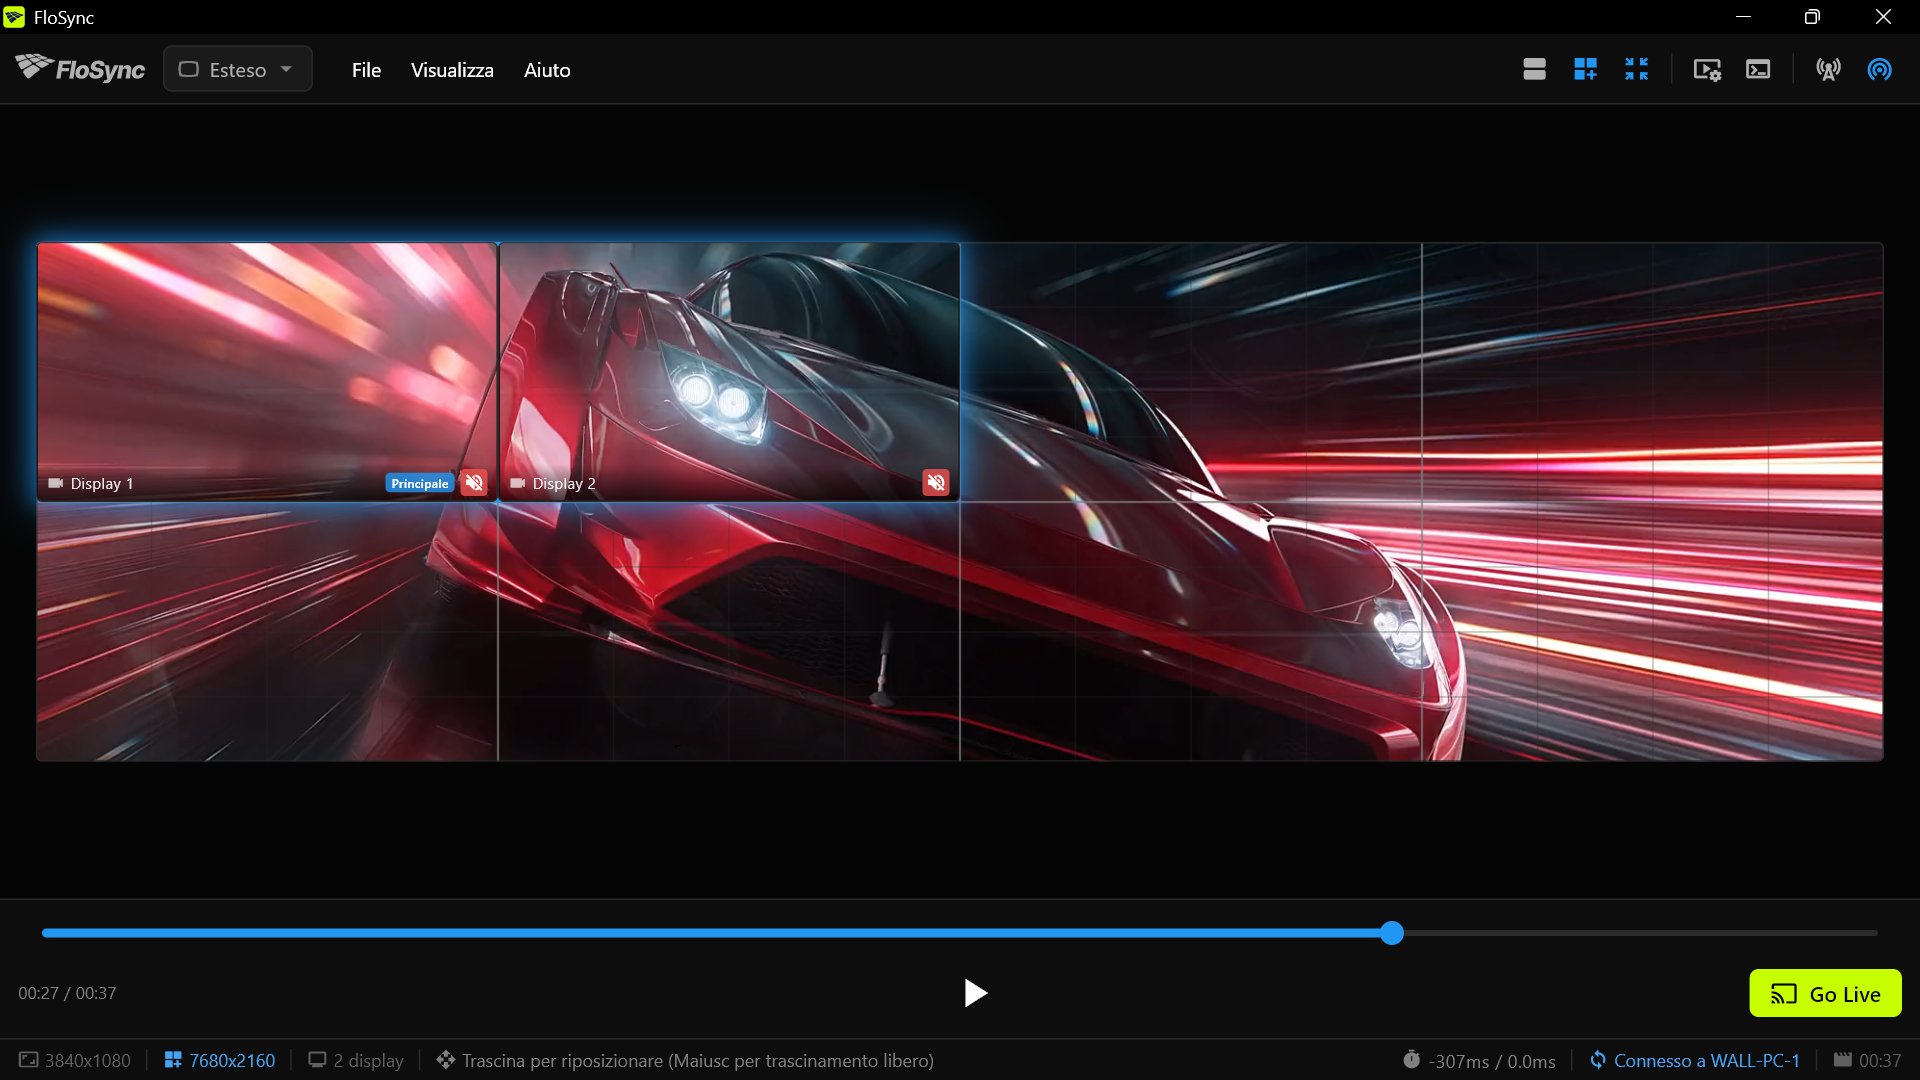
Task: Click the Trascina per riposizionare hint text
Action: click(698, 1060)
